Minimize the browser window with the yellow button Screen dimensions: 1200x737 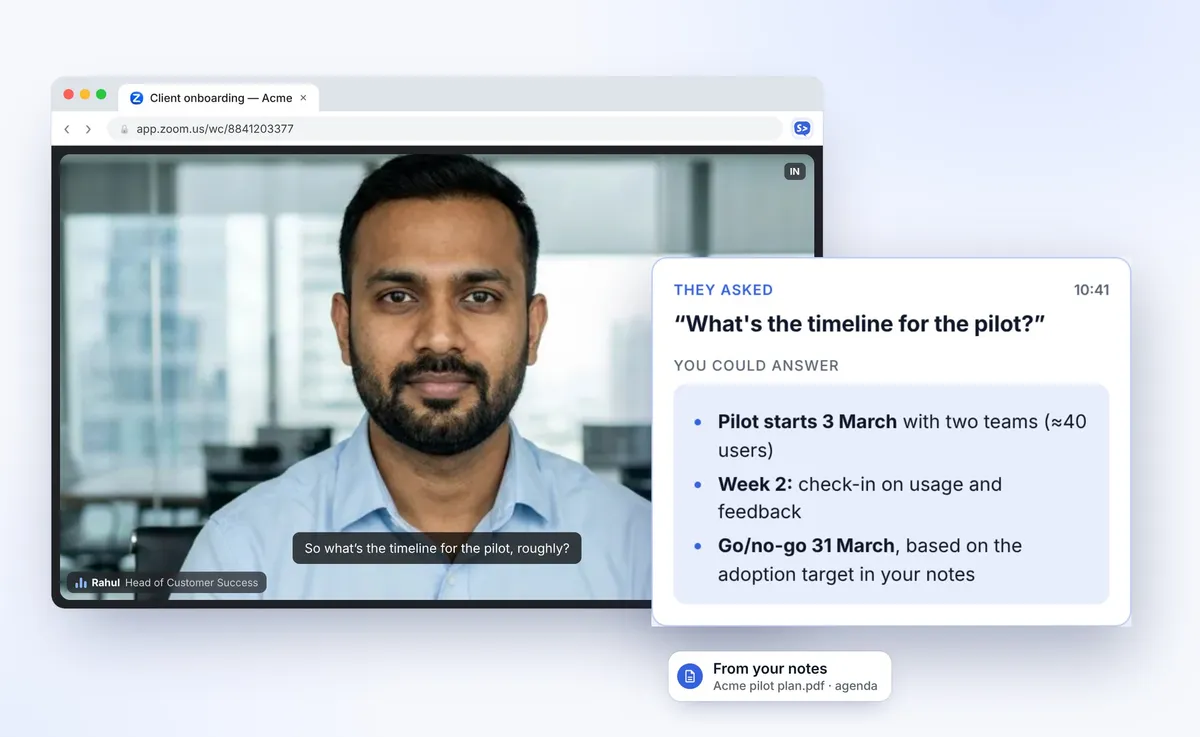[x=85, y=94]
